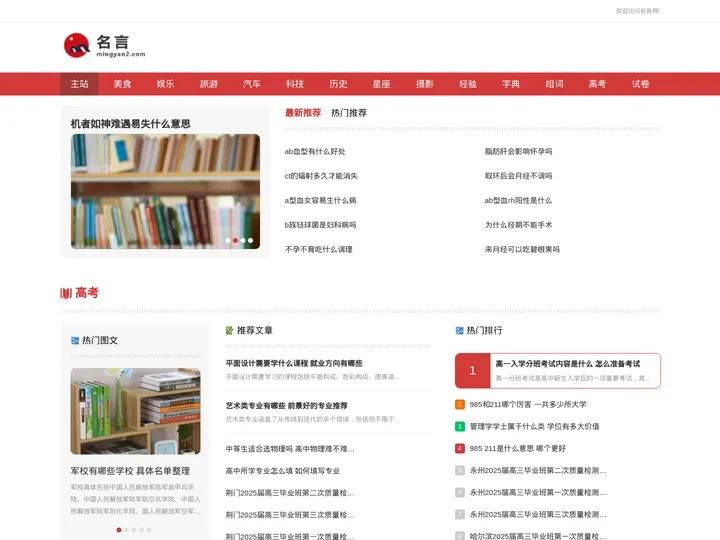Open article 中等生适合选物理吗
This screenshot has height=540, width=720.
(290, 449)
